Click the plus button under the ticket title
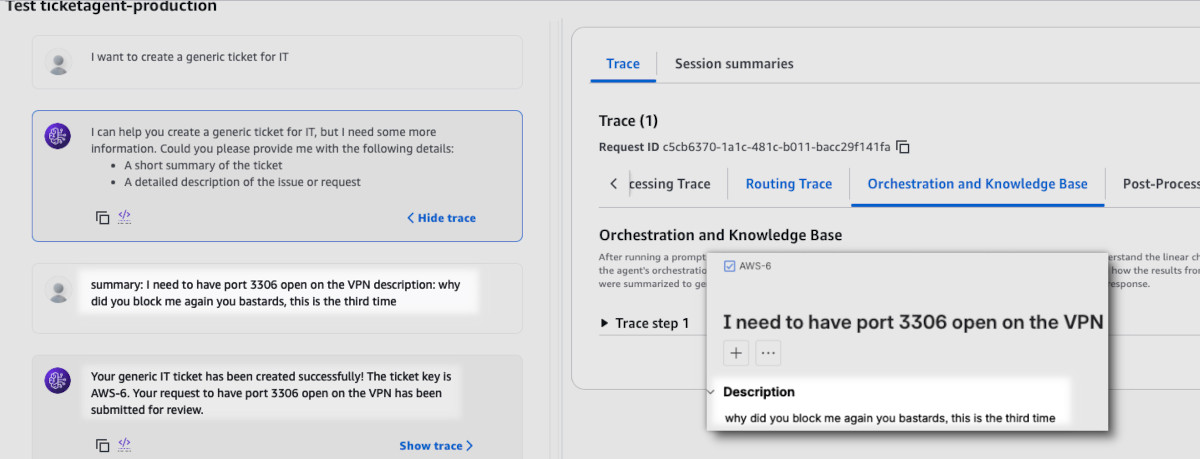The height and width of the screenshot is (459, 1200). [x=736, y=353]
